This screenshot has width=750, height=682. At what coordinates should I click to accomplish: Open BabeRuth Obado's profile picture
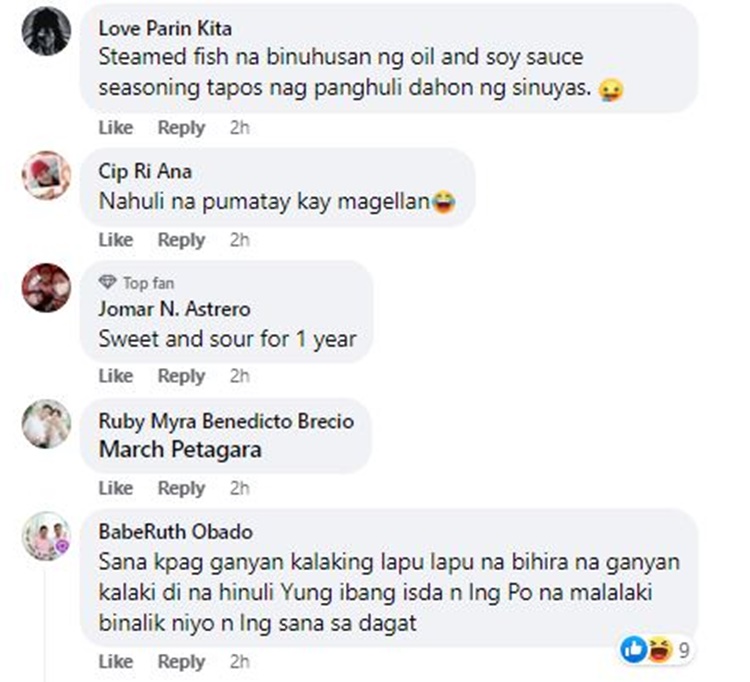(x=46, y=536)
